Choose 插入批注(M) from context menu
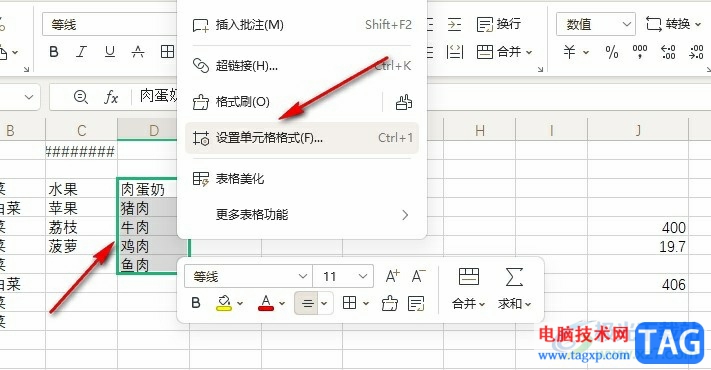This screenshot has width=711, height=370. 302,25
